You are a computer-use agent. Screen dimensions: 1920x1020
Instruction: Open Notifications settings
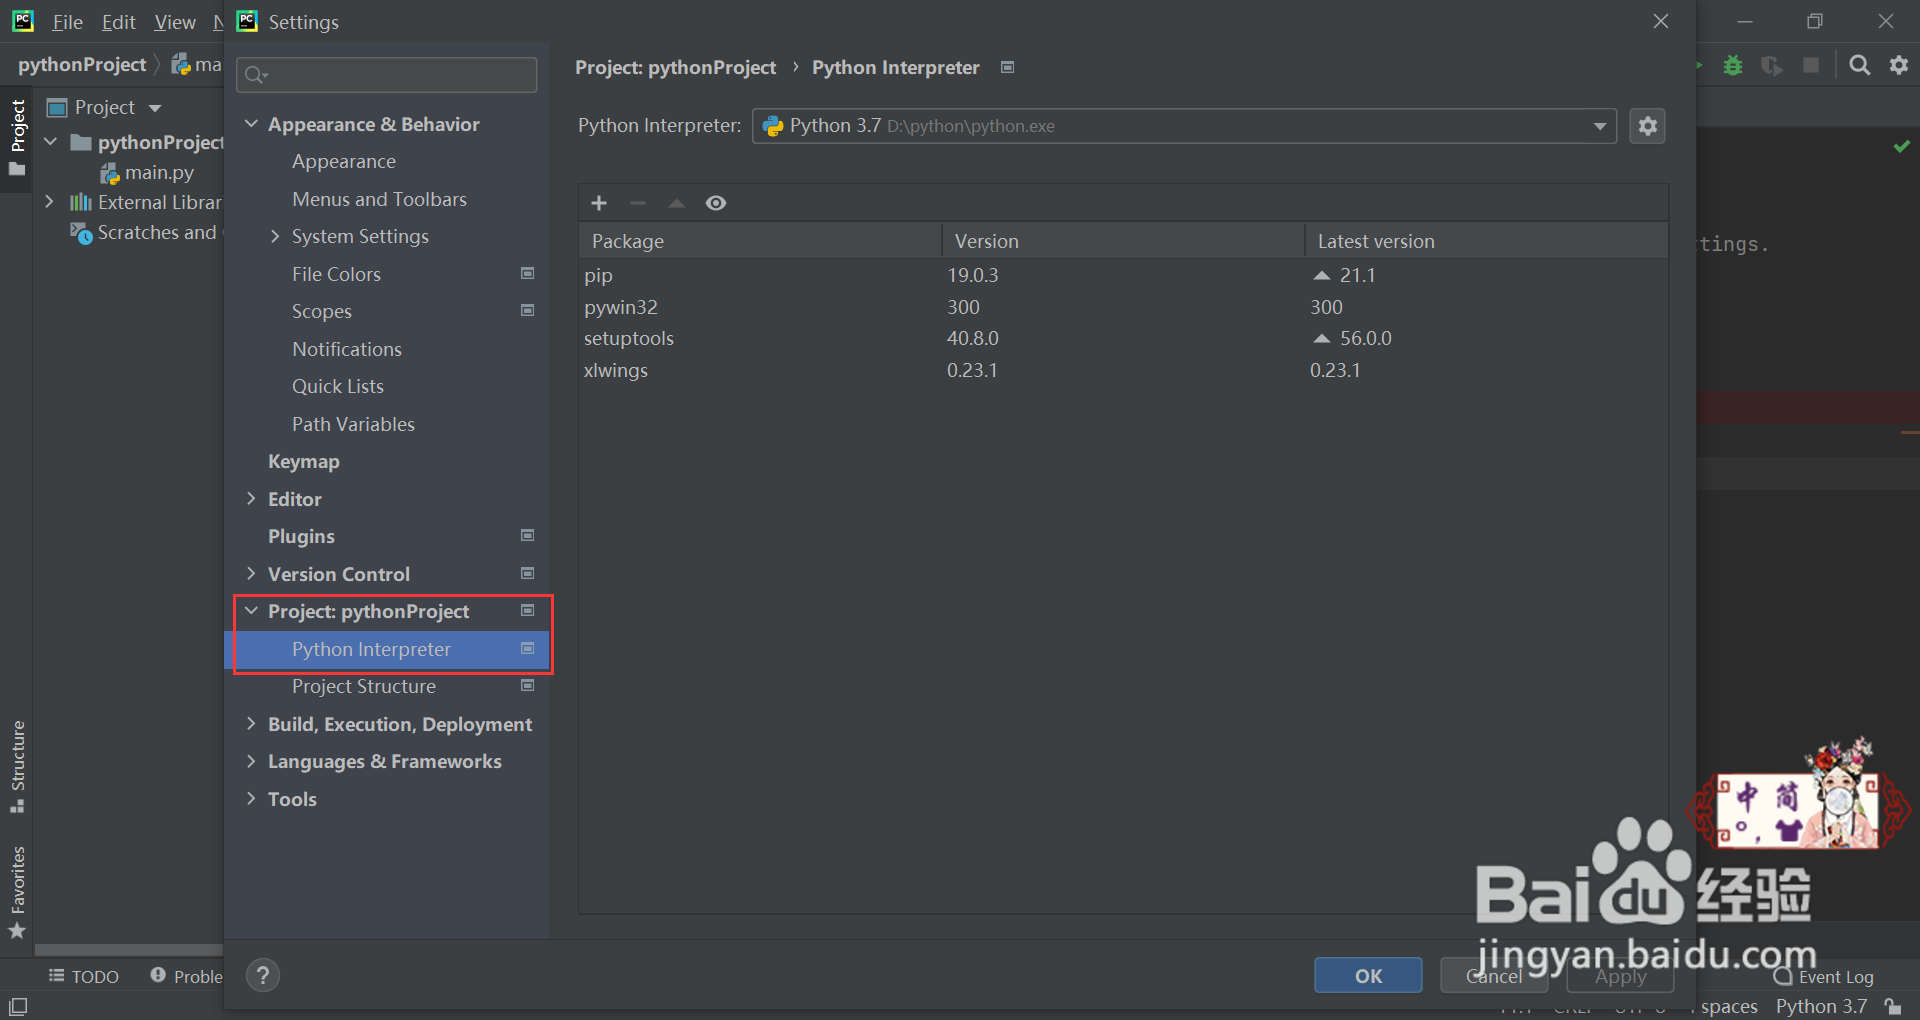(x=347, y=349)
